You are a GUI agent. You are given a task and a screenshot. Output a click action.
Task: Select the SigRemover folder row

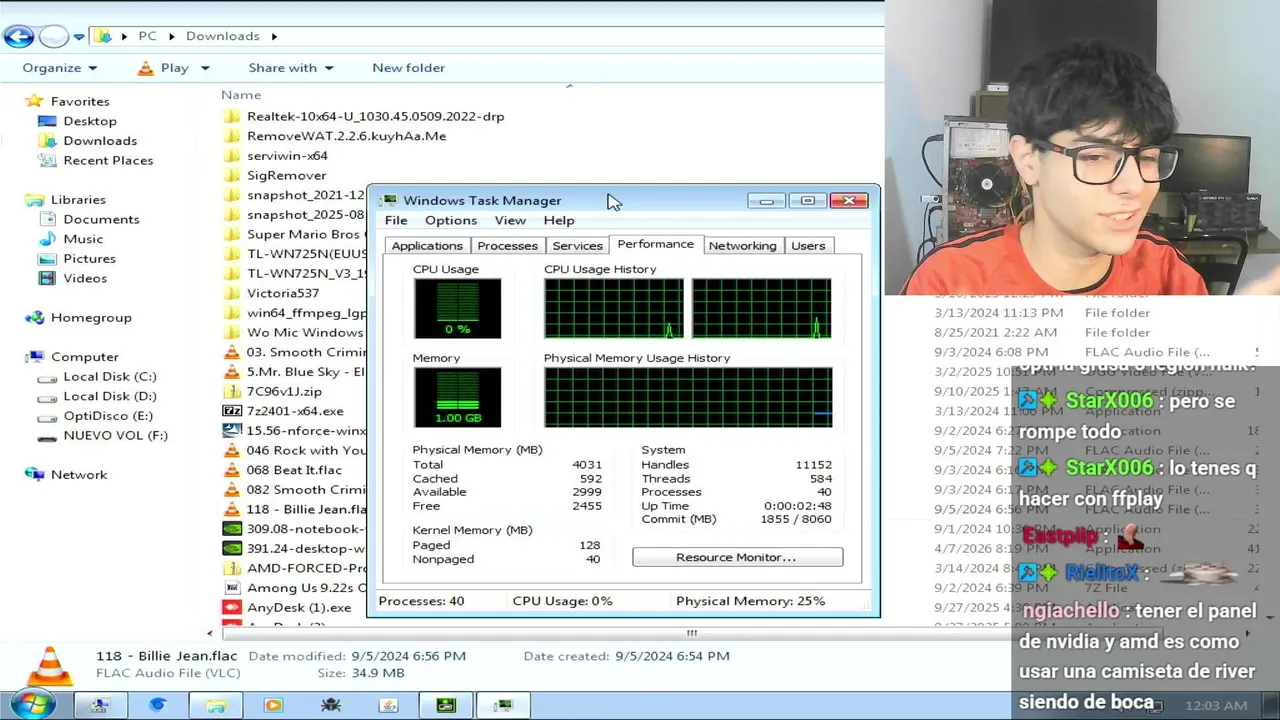click(286, 175)
